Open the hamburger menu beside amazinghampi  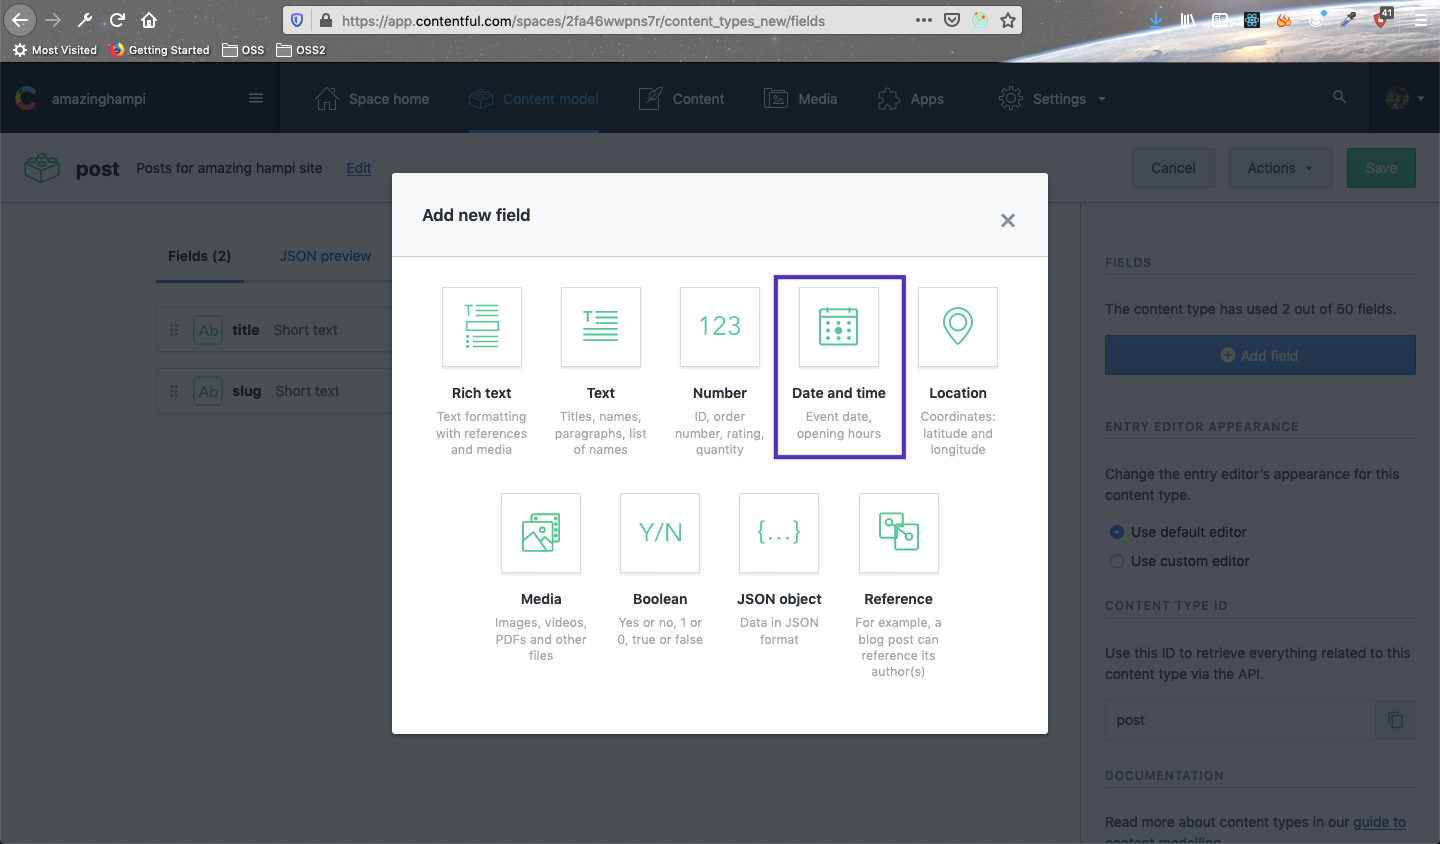pyautogui.click(x=256, y=98)
